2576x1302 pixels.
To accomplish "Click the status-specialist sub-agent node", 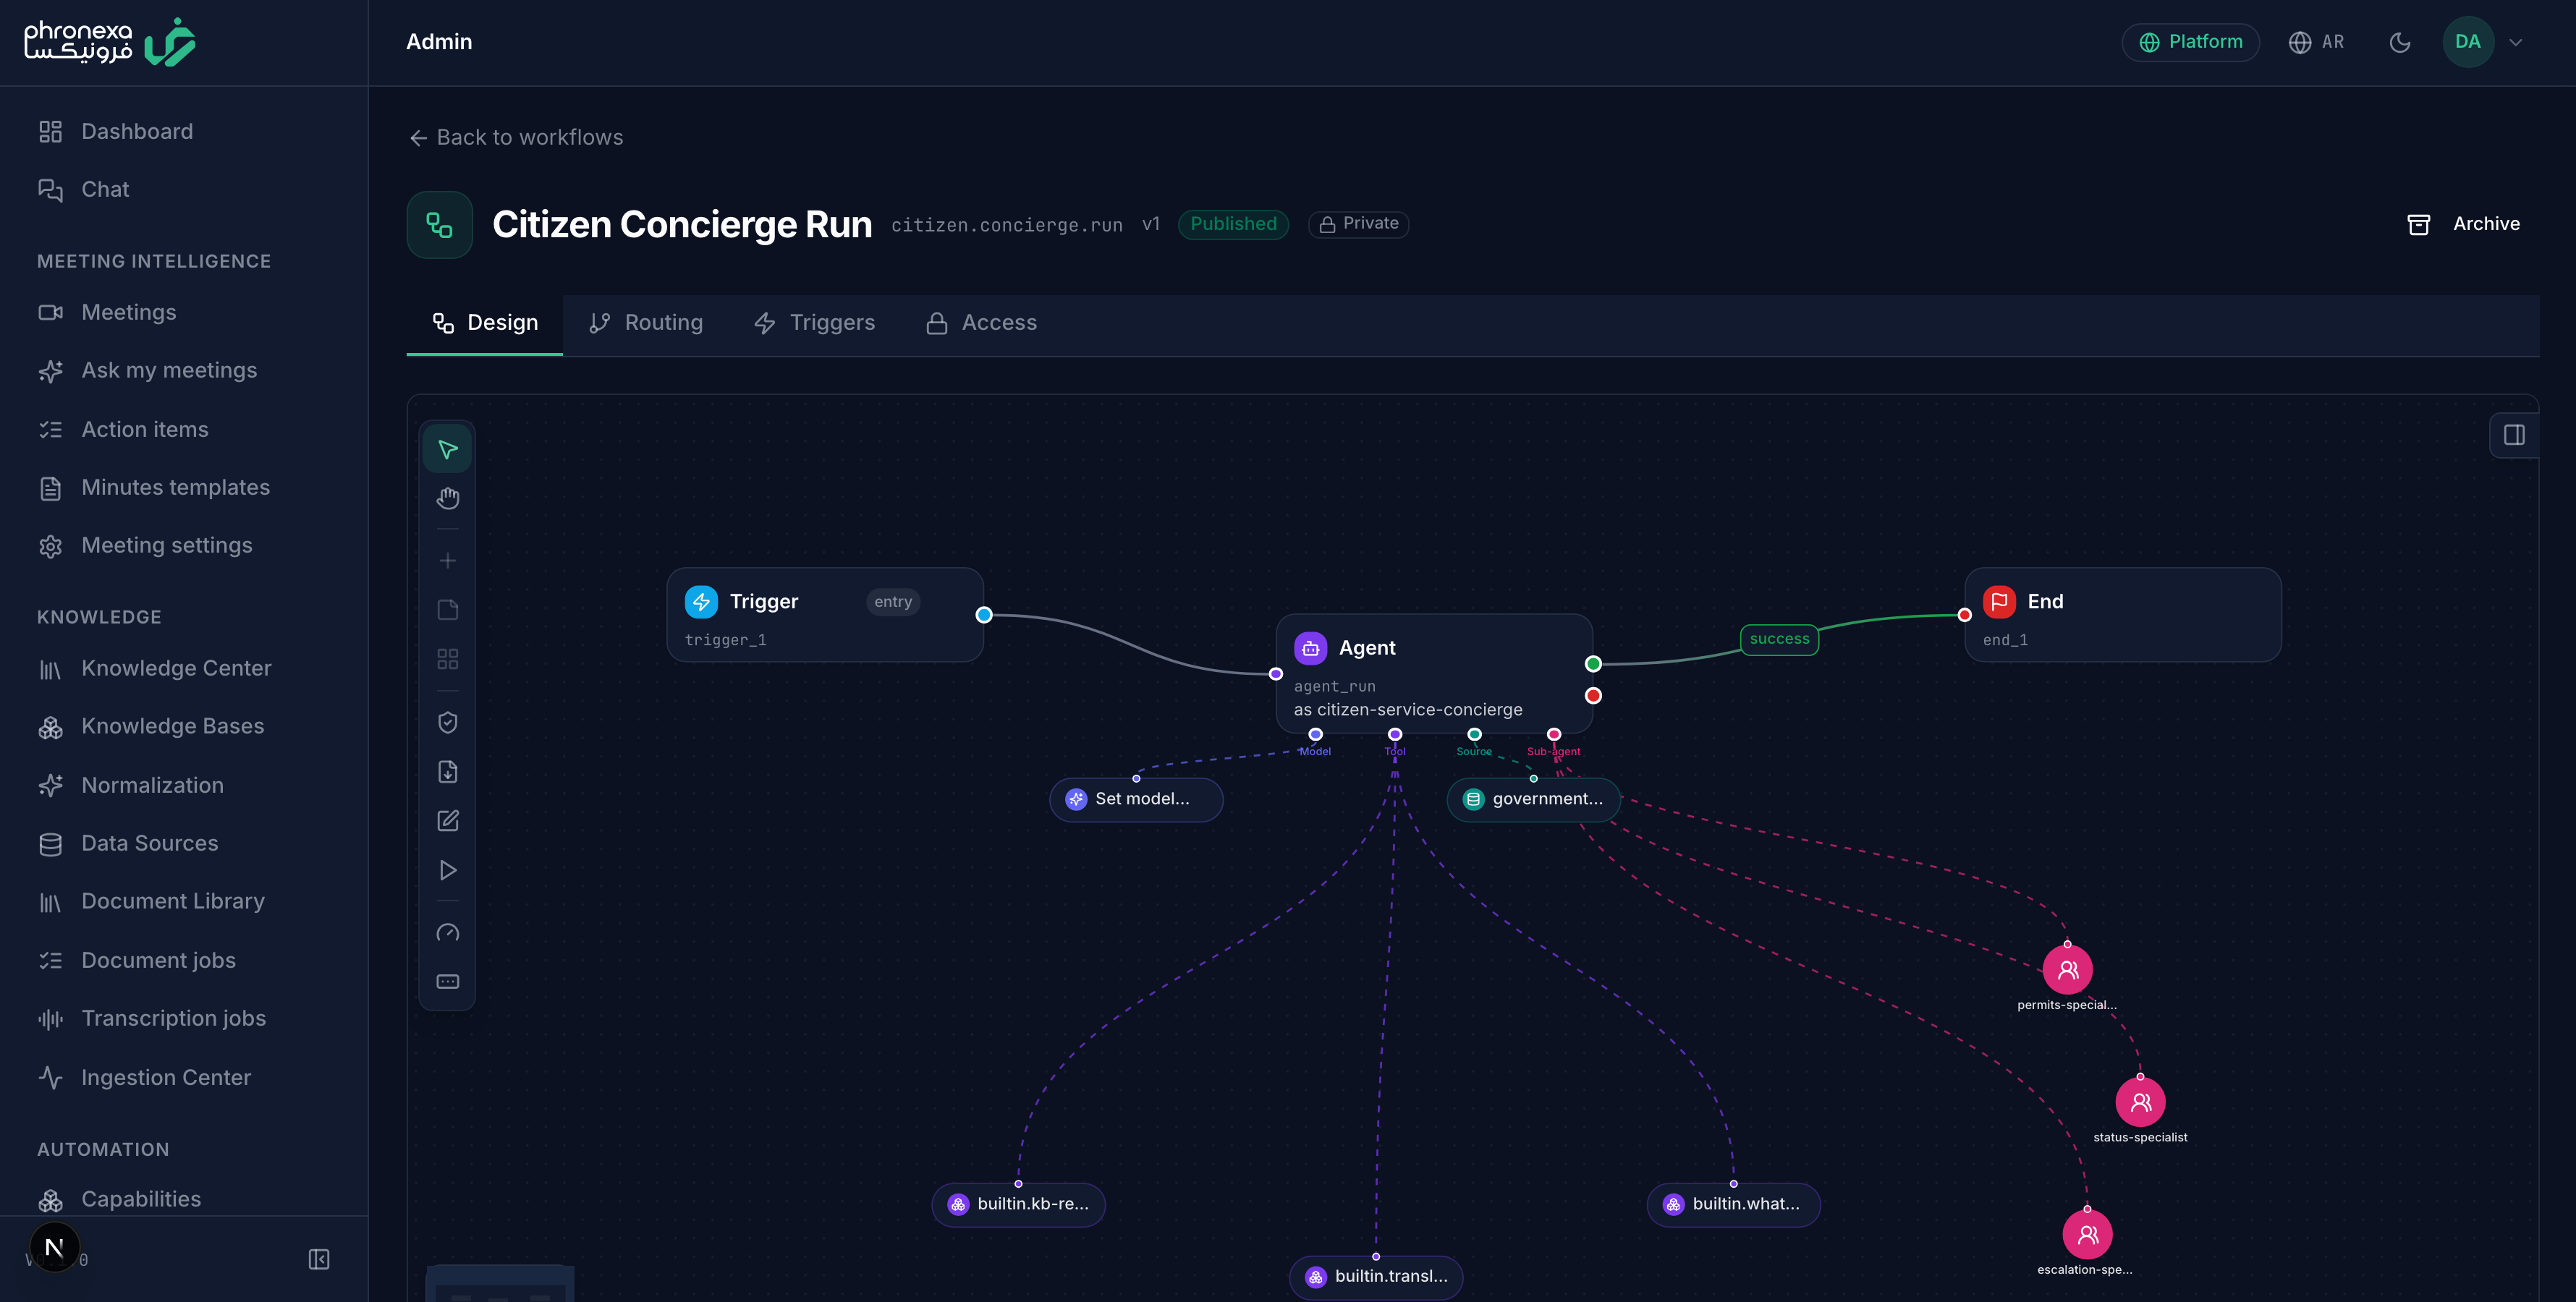I will (x=2140, y=1102).
